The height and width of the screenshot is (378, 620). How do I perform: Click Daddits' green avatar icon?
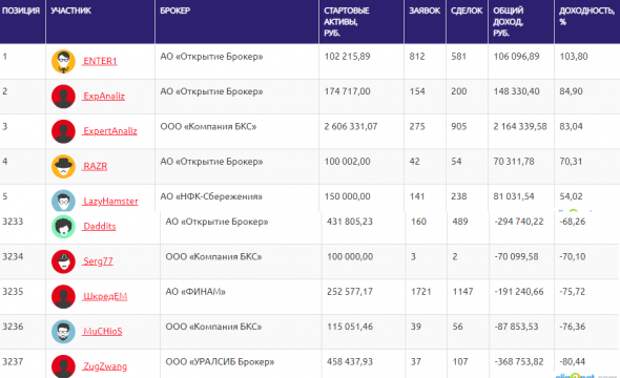tap(63, 227)
